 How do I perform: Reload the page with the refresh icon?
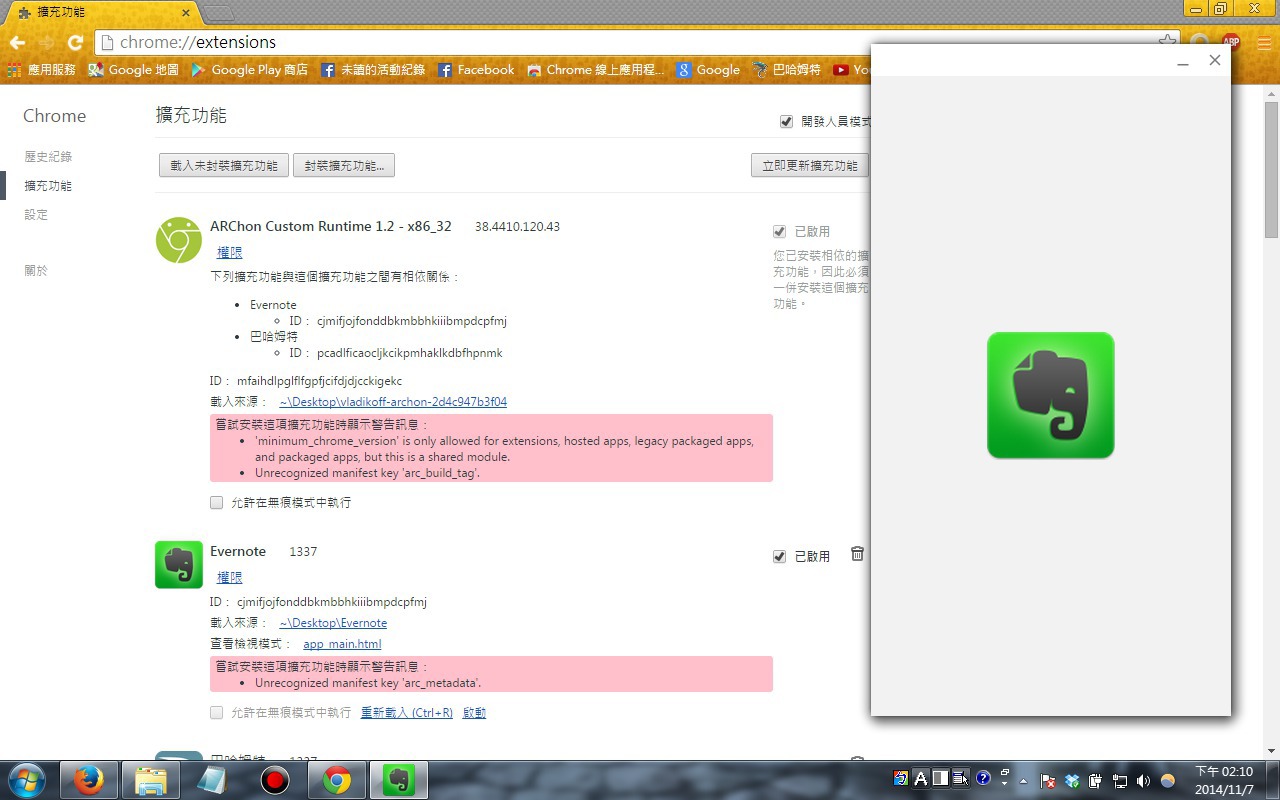click(75, 43)
